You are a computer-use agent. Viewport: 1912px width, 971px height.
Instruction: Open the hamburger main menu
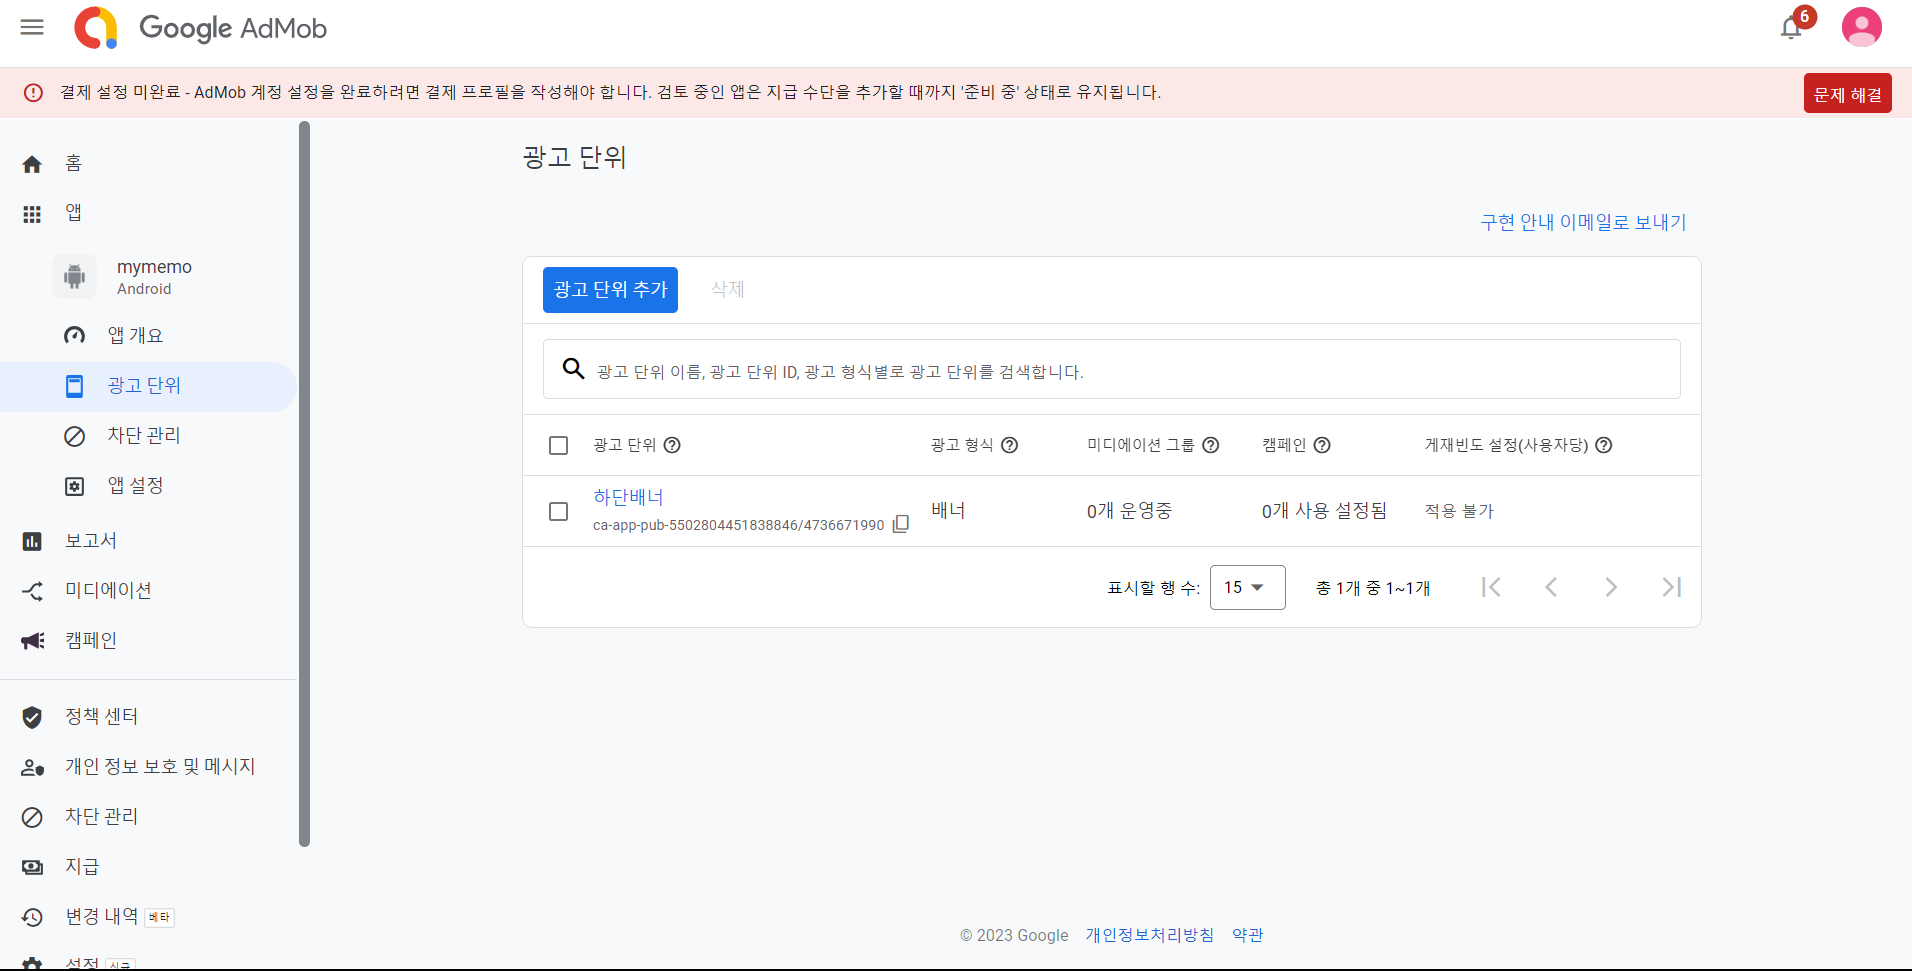[32, 27]
